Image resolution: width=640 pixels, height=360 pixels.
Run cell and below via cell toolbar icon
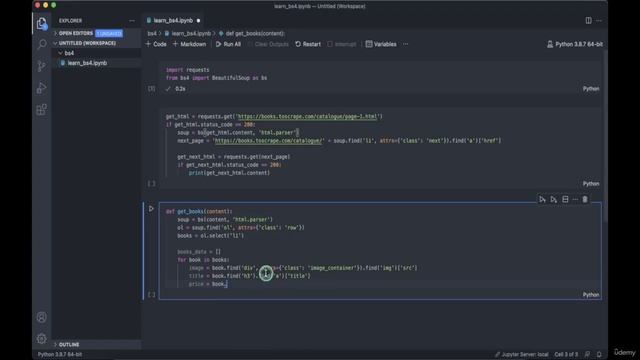[553, 199]
